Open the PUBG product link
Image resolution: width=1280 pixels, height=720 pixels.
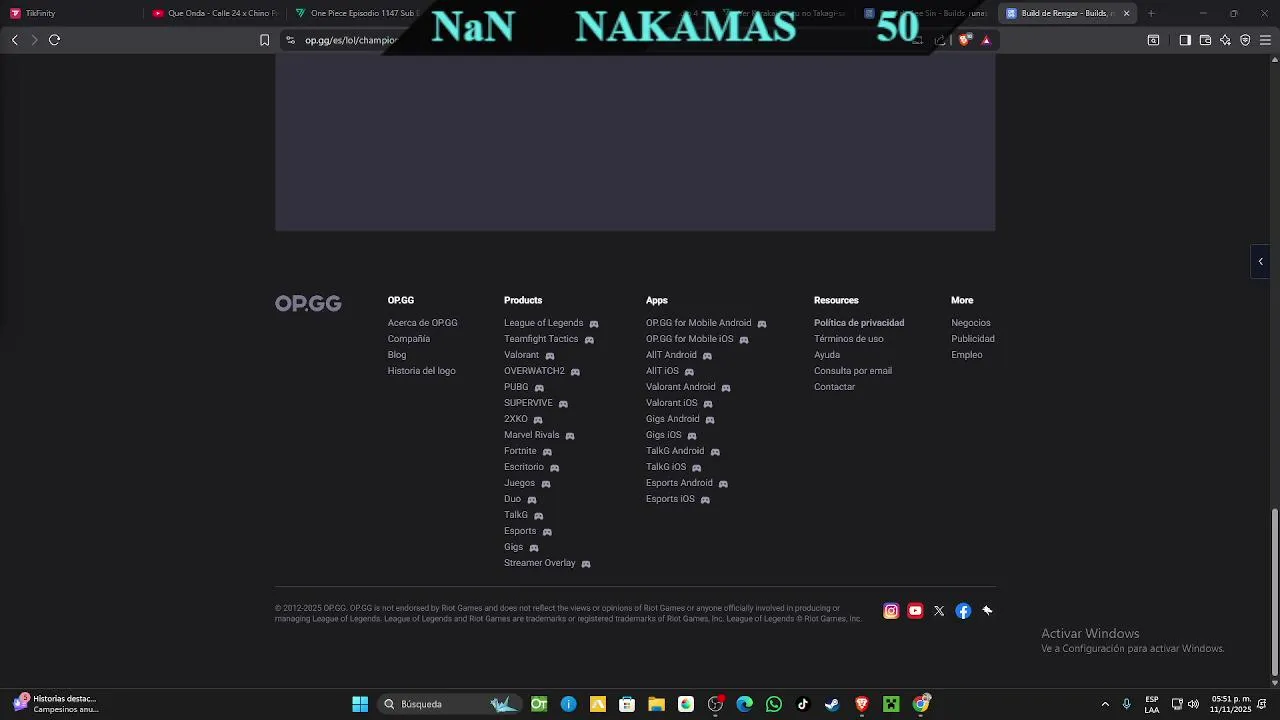coord(516,387)
